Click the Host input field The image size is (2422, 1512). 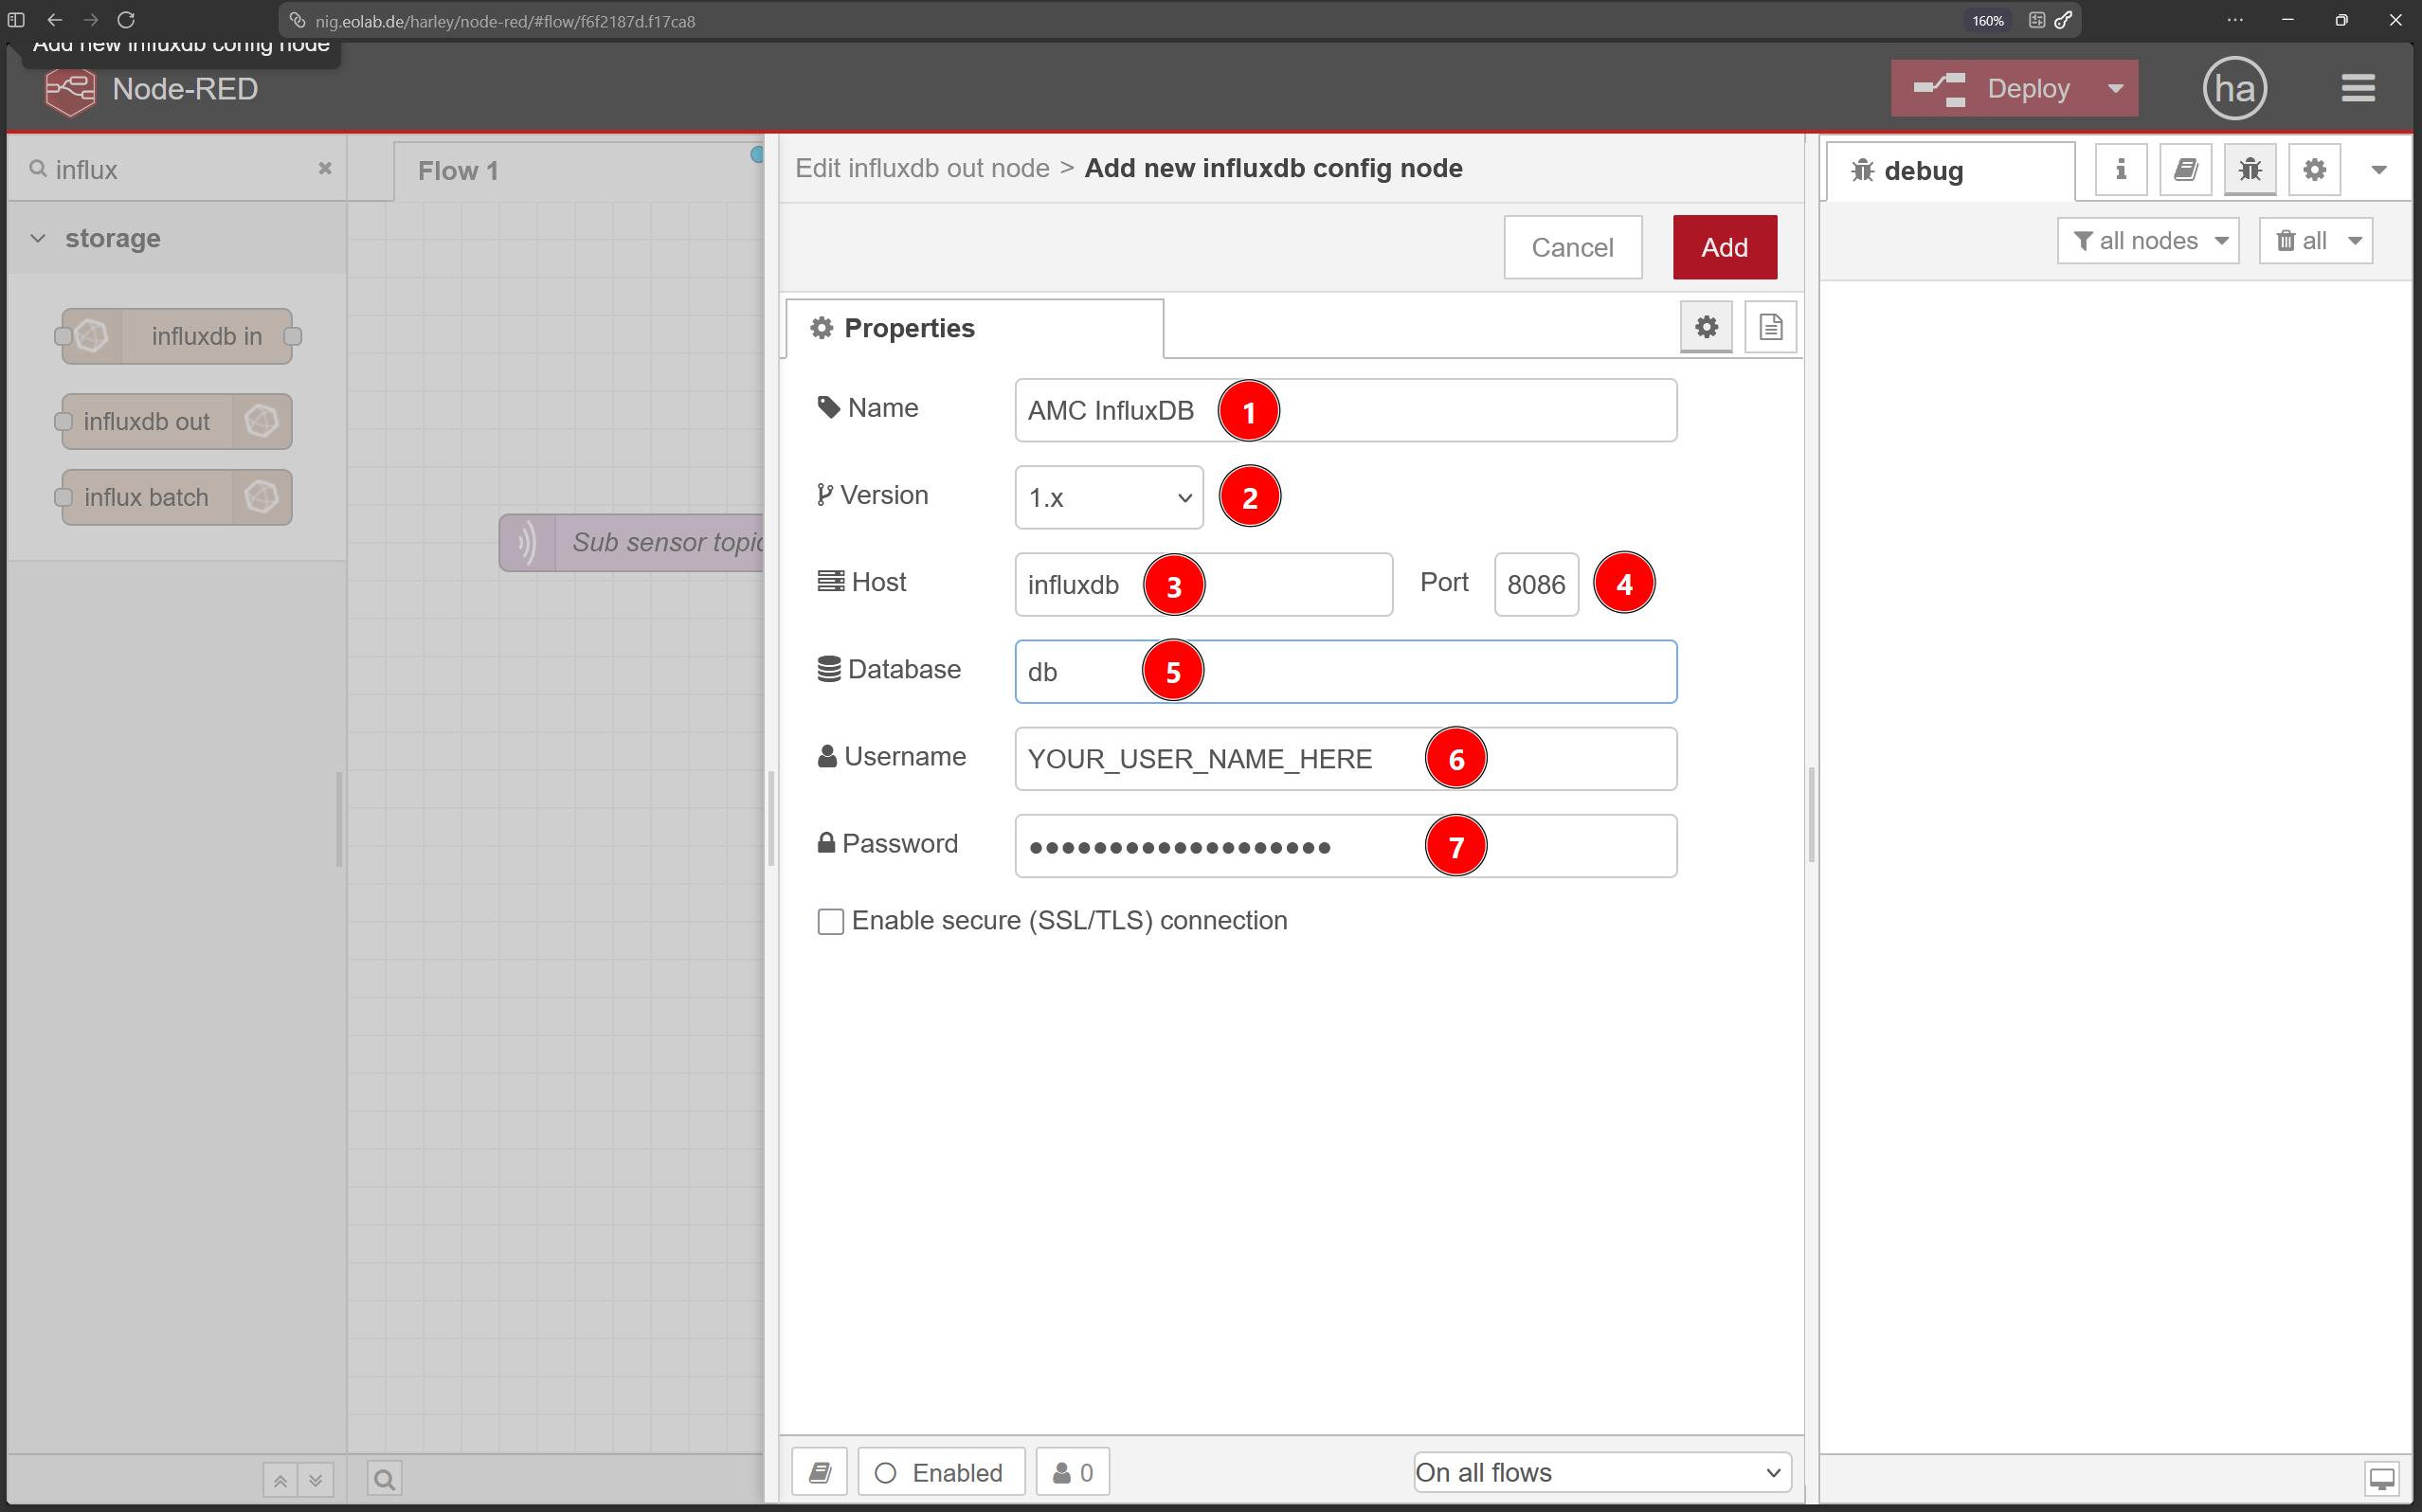(x=1203, y=584)
